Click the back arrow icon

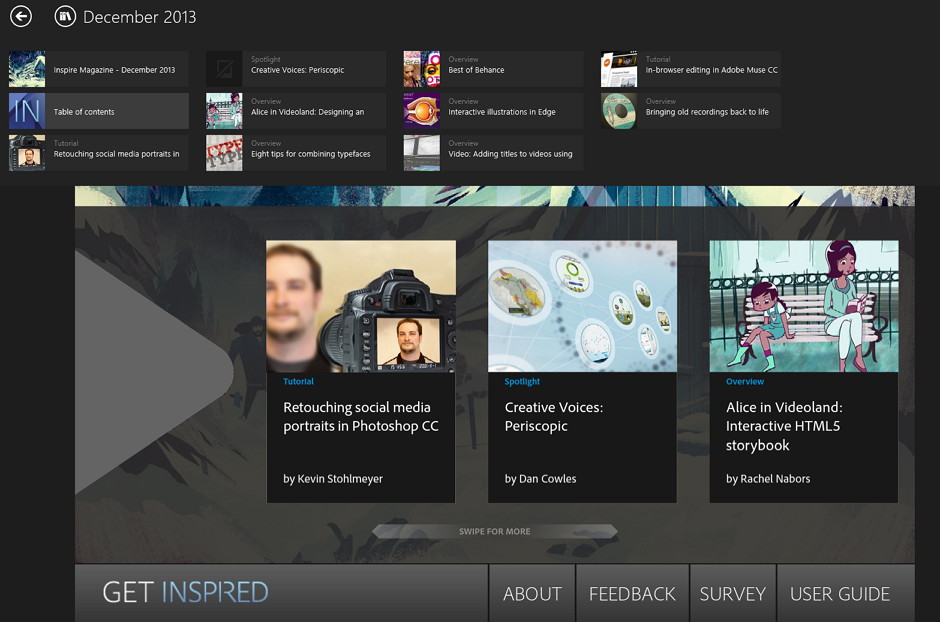point(21,16)
